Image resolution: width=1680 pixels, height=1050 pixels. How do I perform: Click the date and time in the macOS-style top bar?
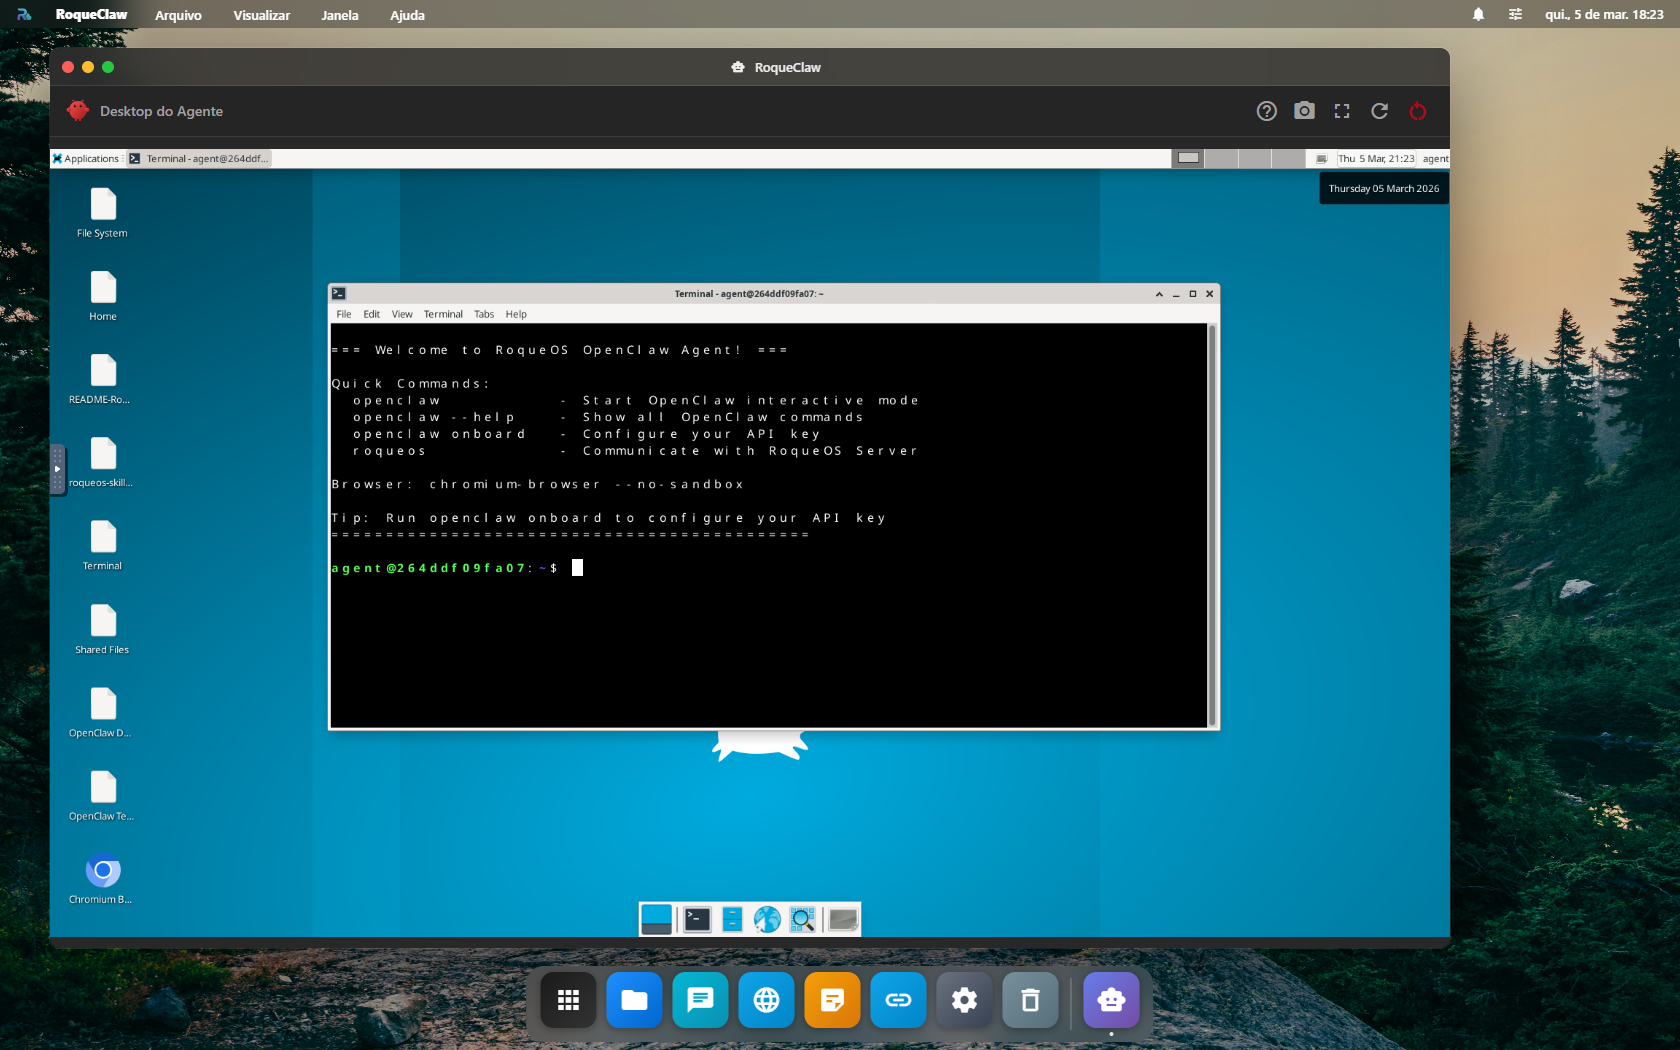[x=1604, y=14]
